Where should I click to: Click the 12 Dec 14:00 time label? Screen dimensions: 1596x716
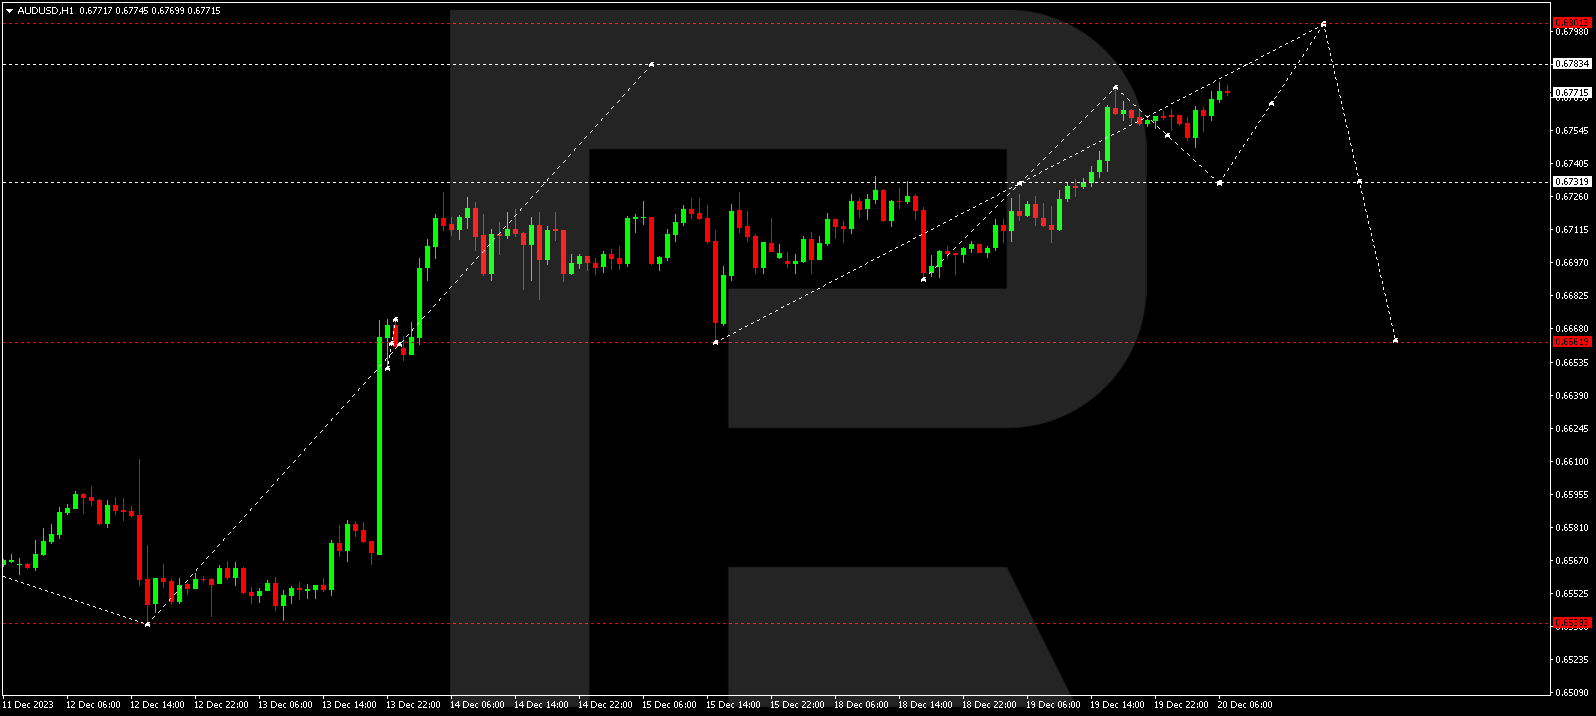click(157, 705)
